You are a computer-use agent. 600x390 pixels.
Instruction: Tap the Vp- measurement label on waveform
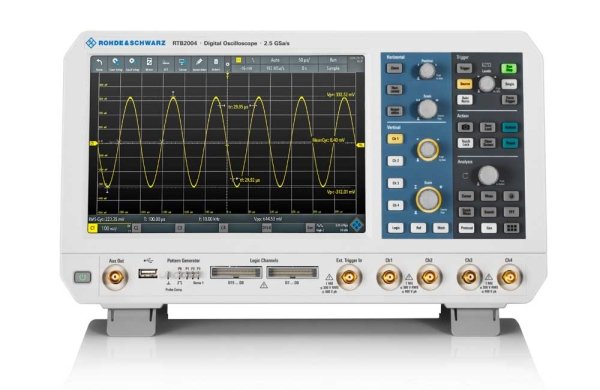tap(341, 191)
